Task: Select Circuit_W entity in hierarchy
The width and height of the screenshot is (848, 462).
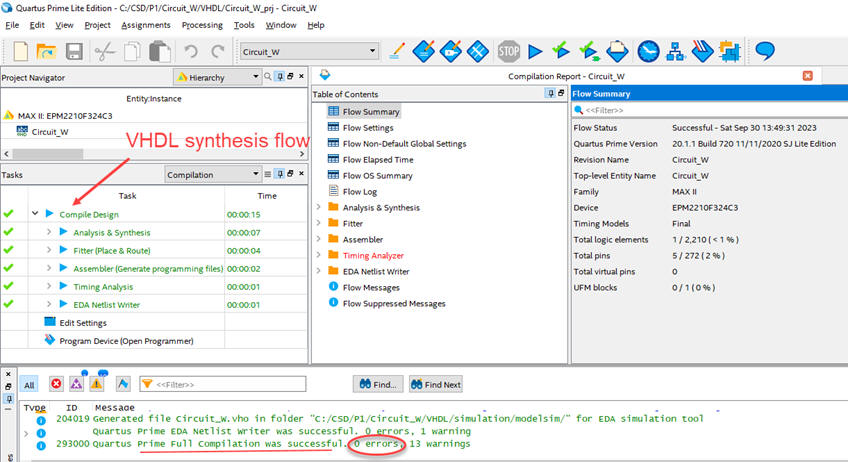Action: pyautogui.click(x=50, y=131)
